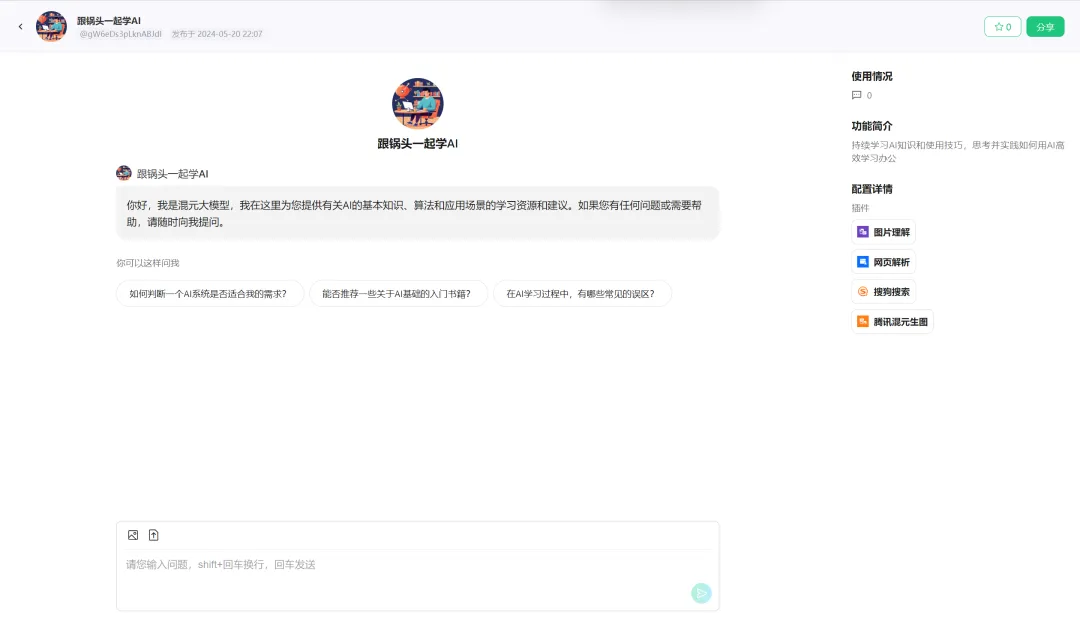Image resolution: width=1080 pixels, height=634 pixels.
Task: Open the 图片理解 plugin
Action: pyautogui.click(x=883, y=232)
